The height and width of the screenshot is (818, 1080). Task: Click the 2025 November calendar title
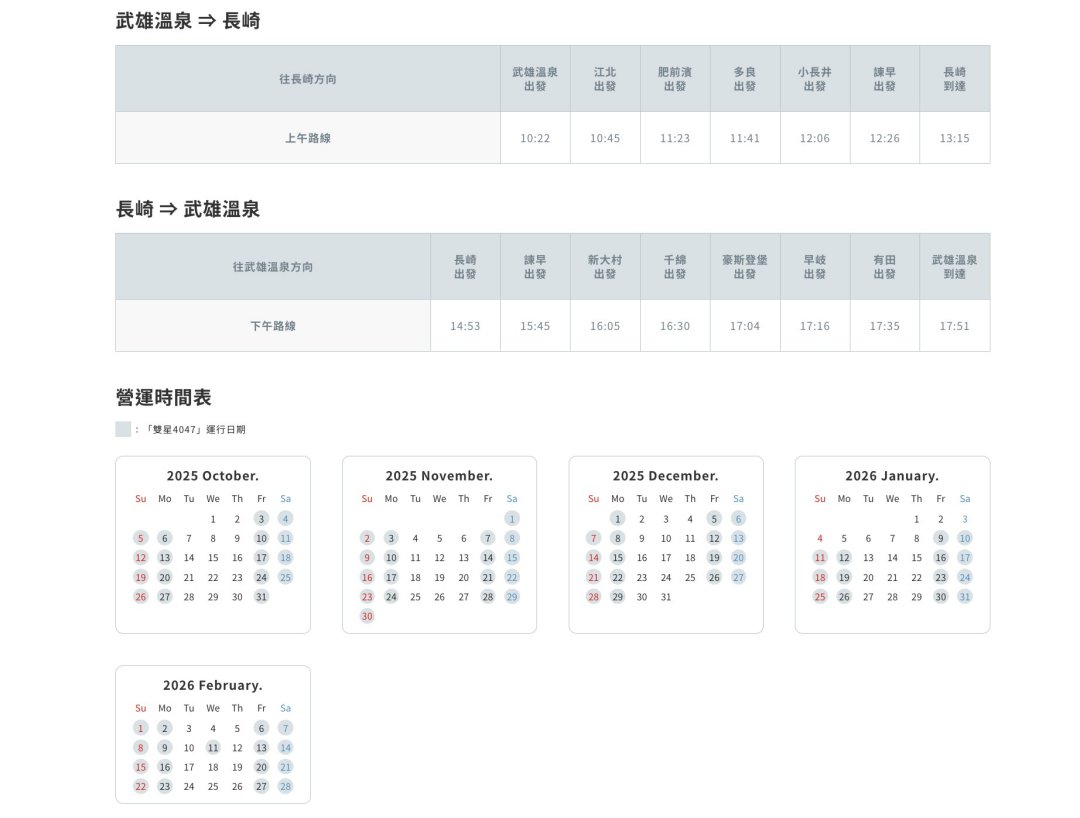(x=439, y=476)
